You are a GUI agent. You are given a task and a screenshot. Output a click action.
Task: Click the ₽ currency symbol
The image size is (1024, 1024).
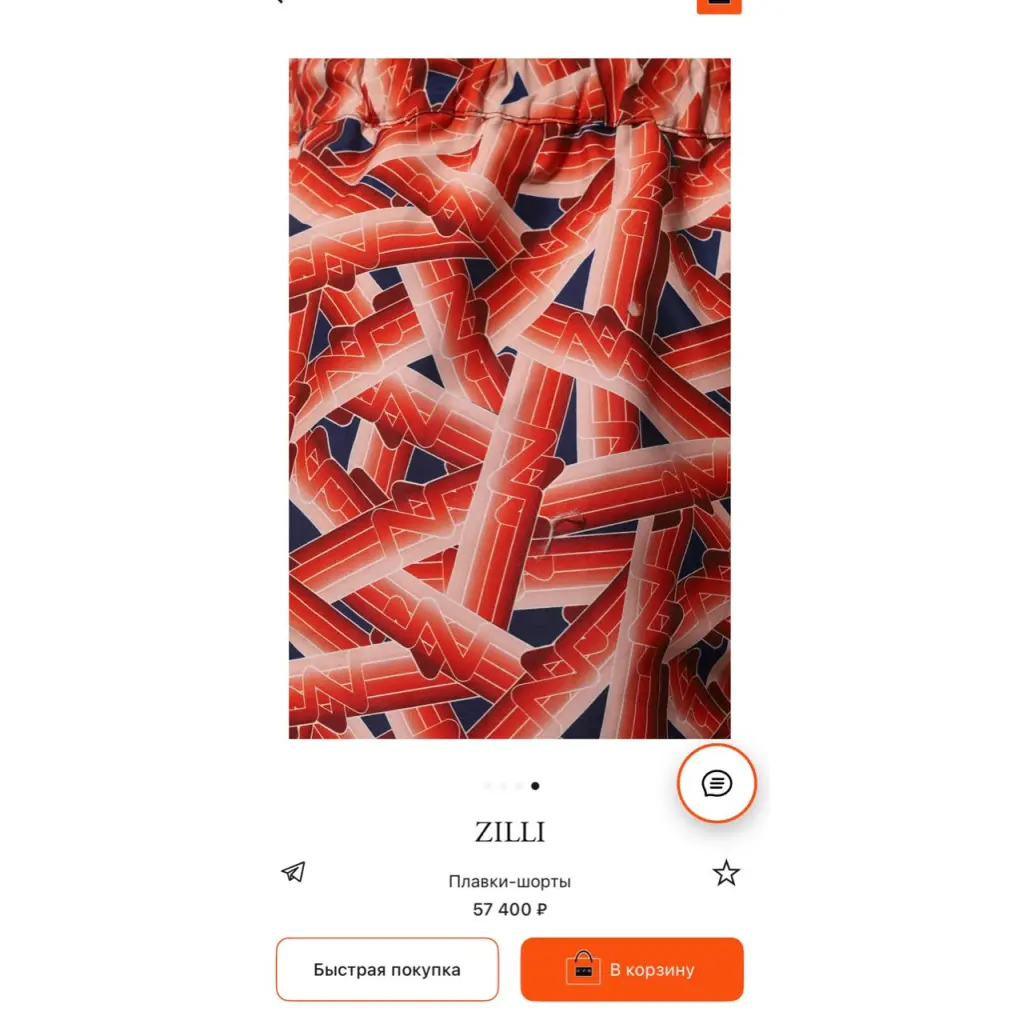[x=541, y=909]
